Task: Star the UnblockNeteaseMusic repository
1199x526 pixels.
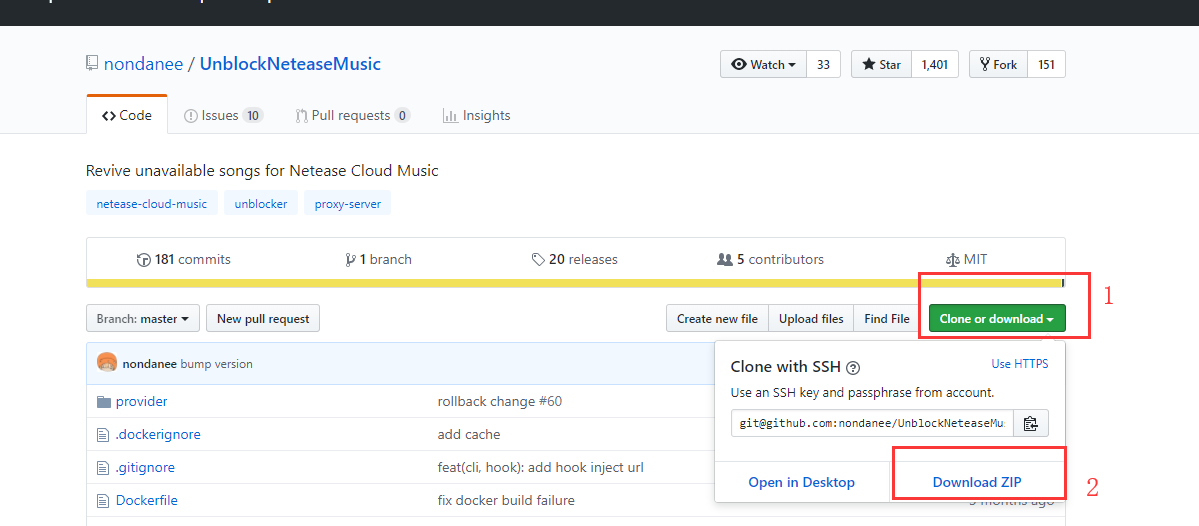Action: (880, 64)
